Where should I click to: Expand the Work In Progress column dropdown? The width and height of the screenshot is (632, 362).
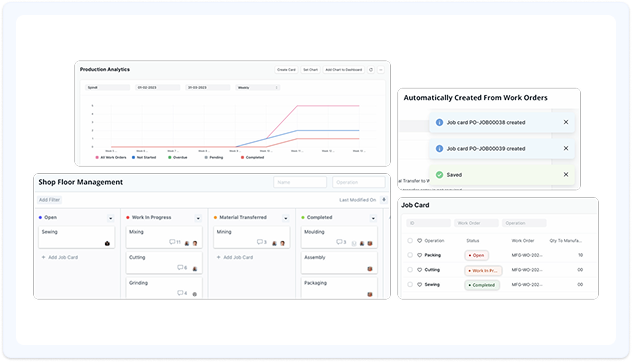coord(198,218)
